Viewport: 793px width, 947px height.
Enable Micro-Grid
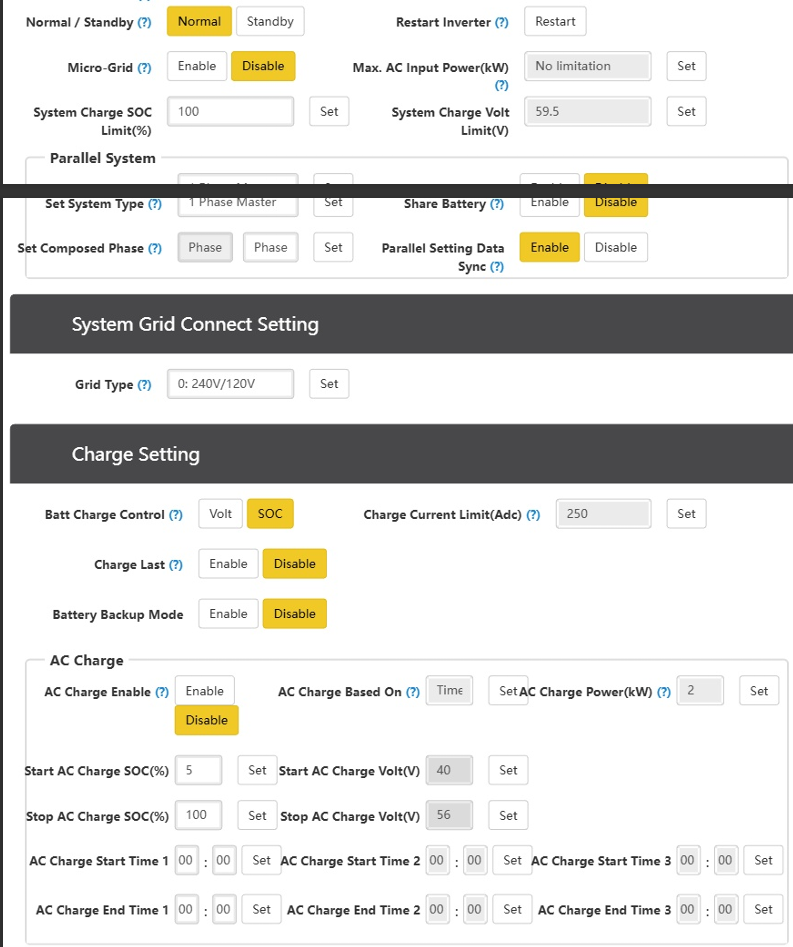point(197,66)
